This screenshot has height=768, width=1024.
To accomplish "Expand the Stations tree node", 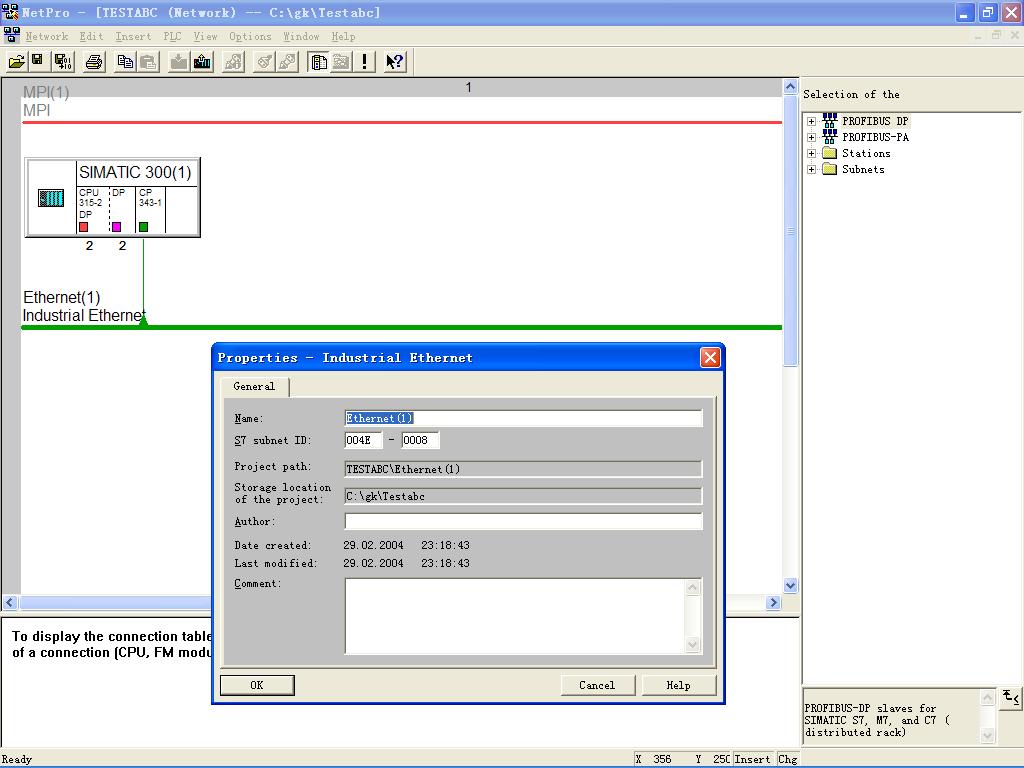I will (x=811, y=153).
